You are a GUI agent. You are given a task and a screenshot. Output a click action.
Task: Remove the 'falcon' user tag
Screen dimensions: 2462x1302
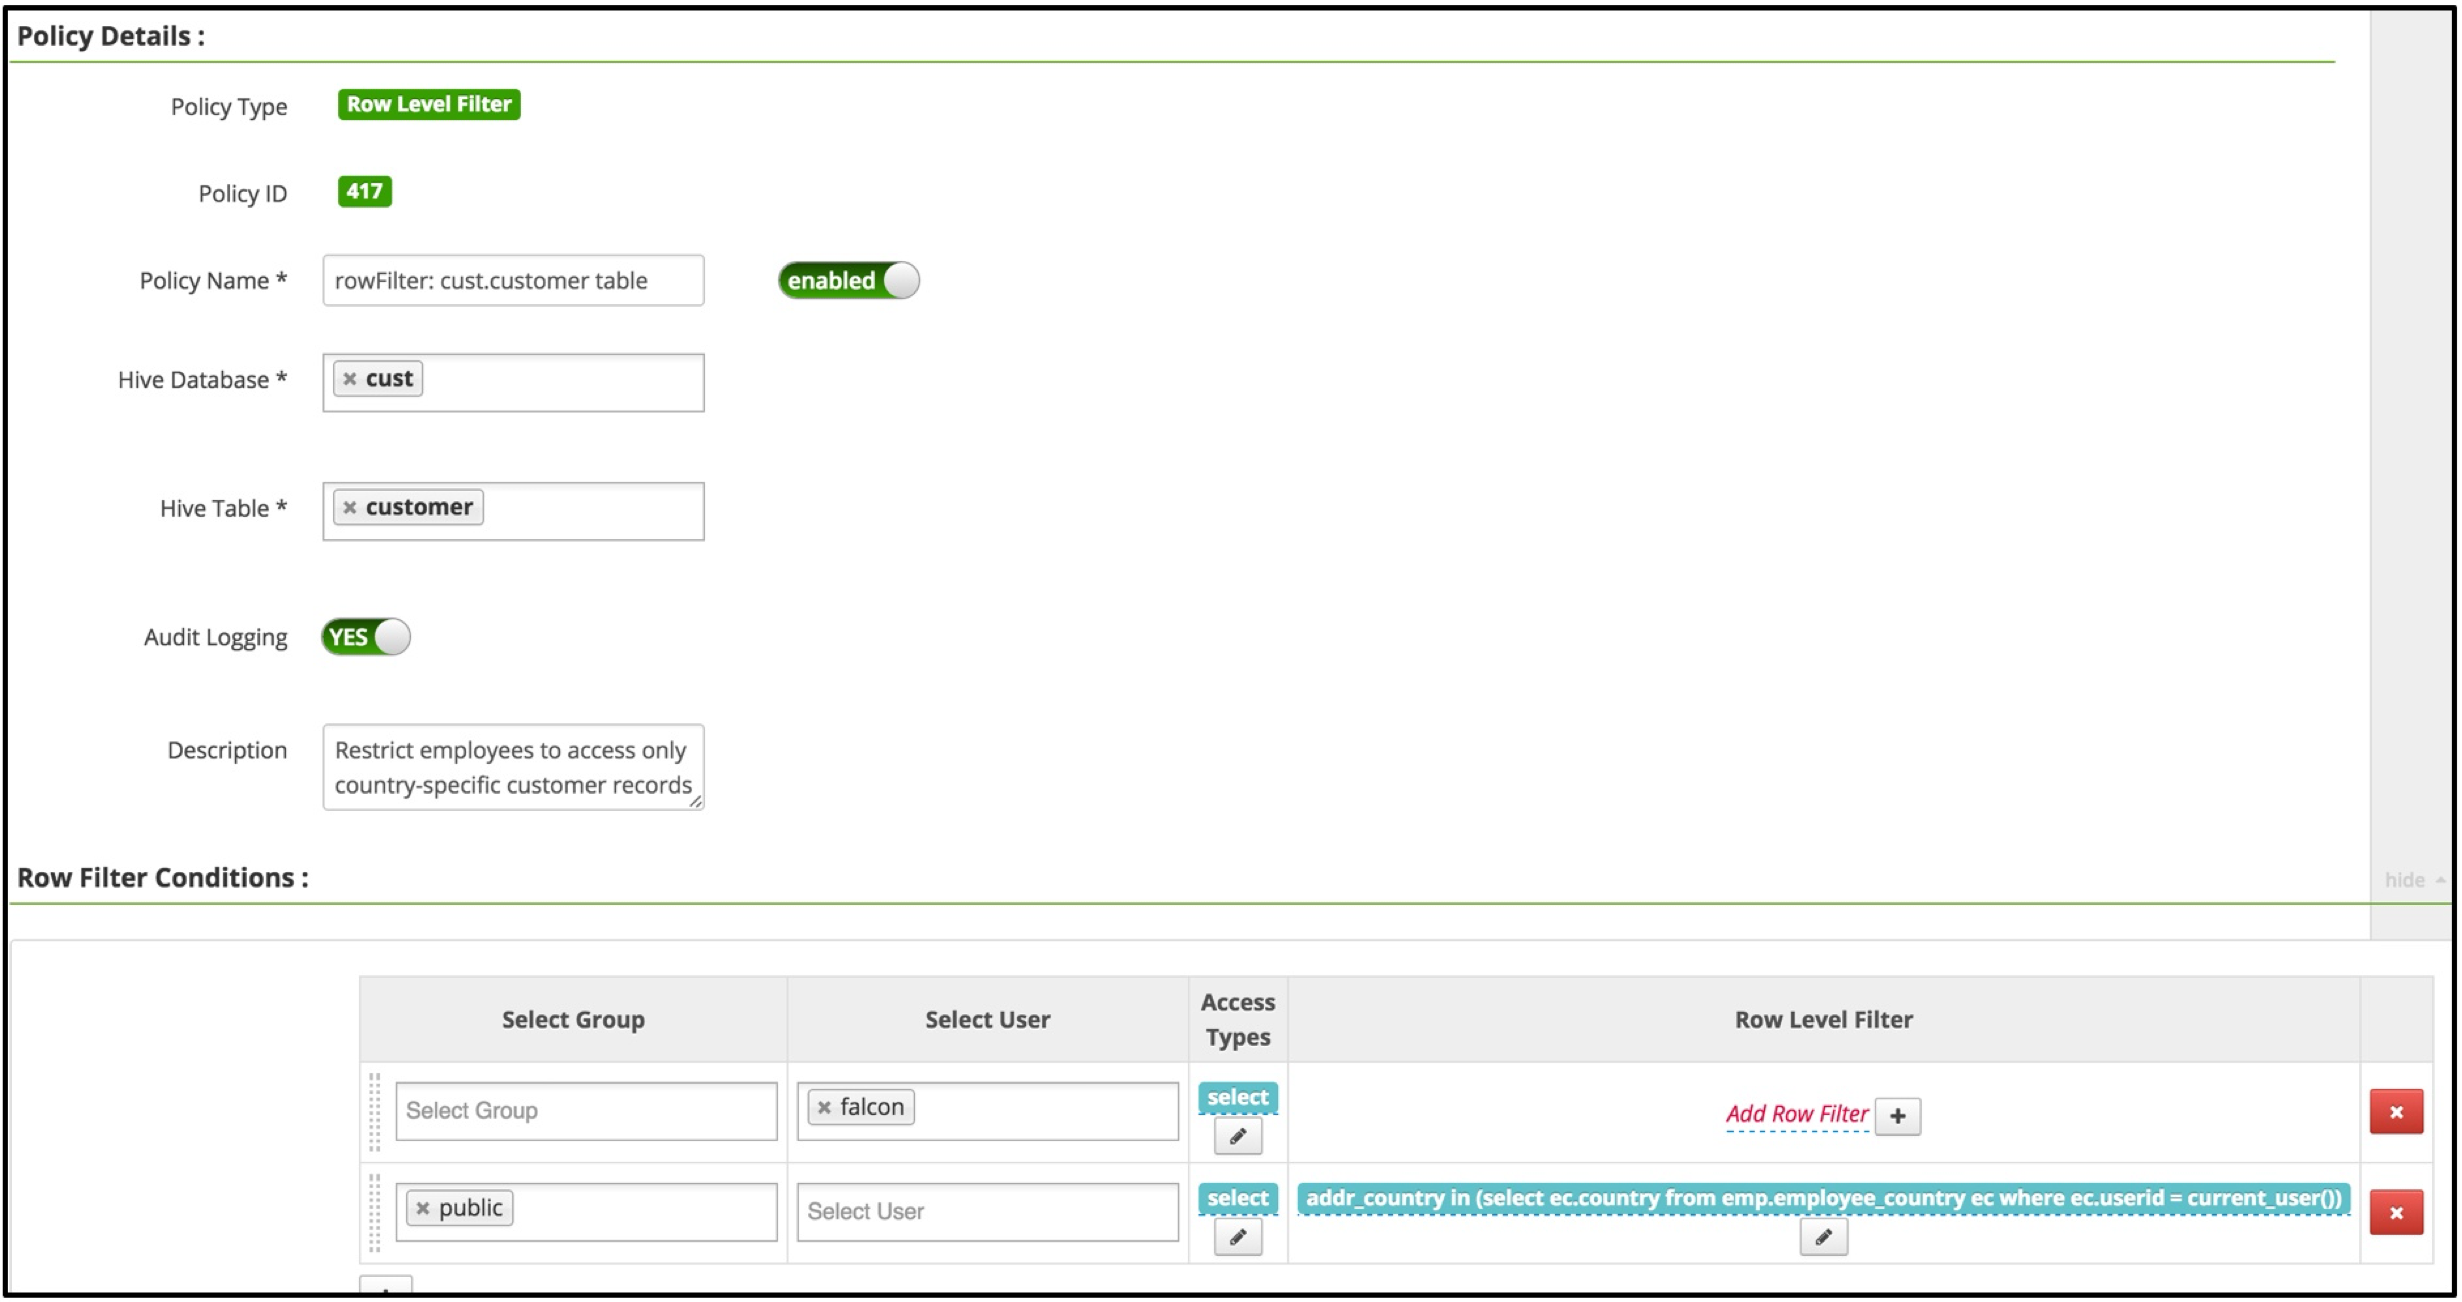click(x=824, y=1108)
